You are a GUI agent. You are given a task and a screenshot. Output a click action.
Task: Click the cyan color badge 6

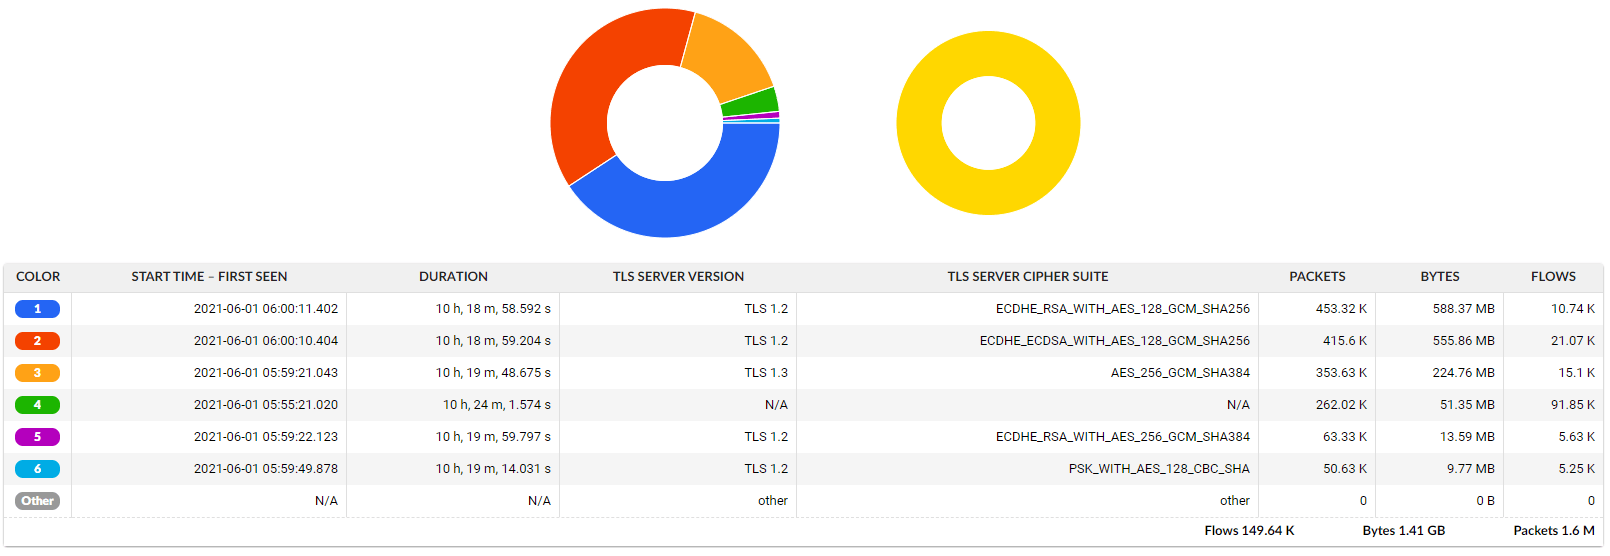(37, 469)
